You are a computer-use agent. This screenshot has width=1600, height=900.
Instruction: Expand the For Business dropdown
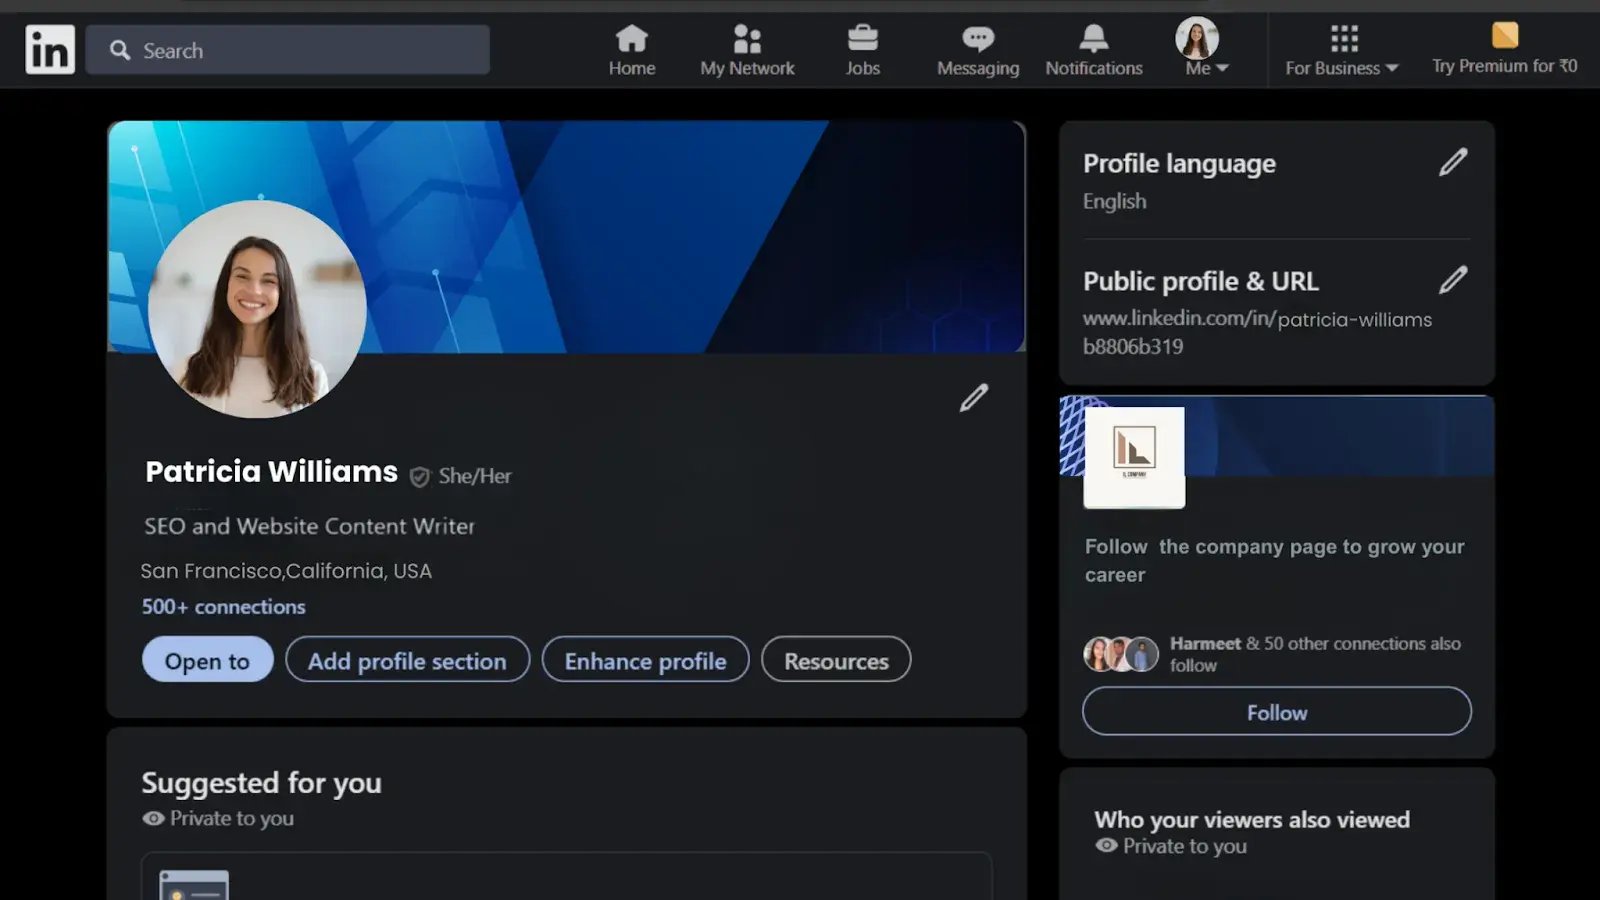pyautogui.click(x=1341, y=68)
